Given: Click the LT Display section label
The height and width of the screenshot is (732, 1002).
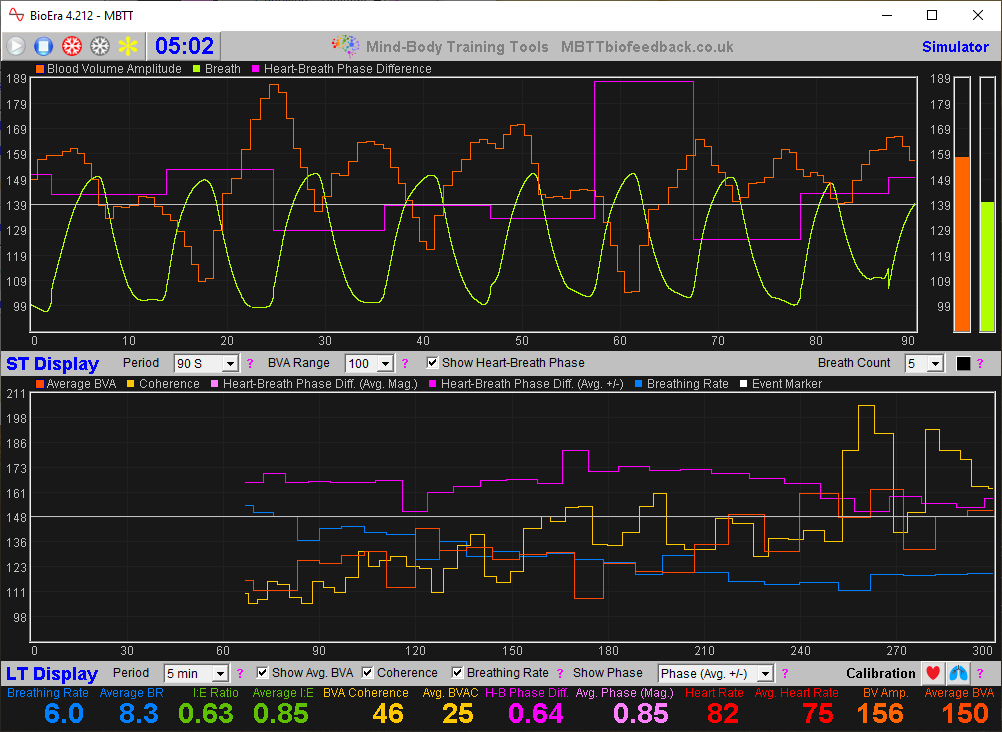Looking at the screenshot, I should [52, 673].
